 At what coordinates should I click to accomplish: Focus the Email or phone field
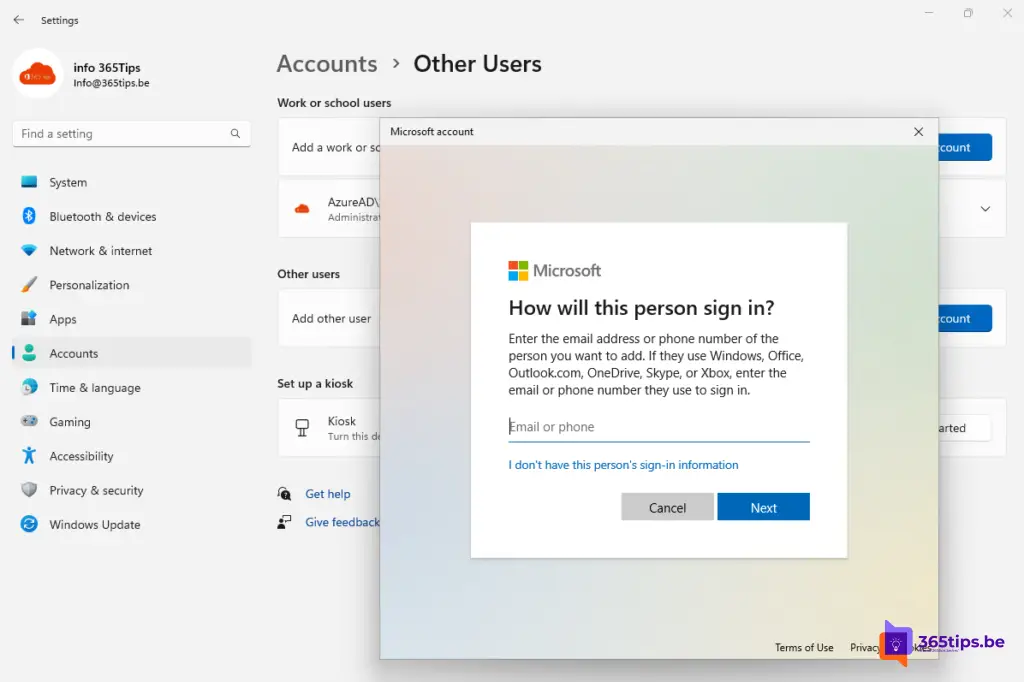pyautogui.click(x=658, y=427)
